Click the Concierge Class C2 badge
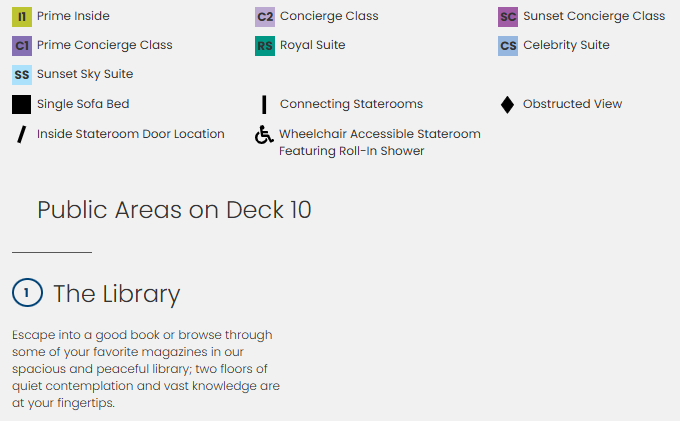Image resolution: width=680 pixels, height=421 pixels. [265, 16]
